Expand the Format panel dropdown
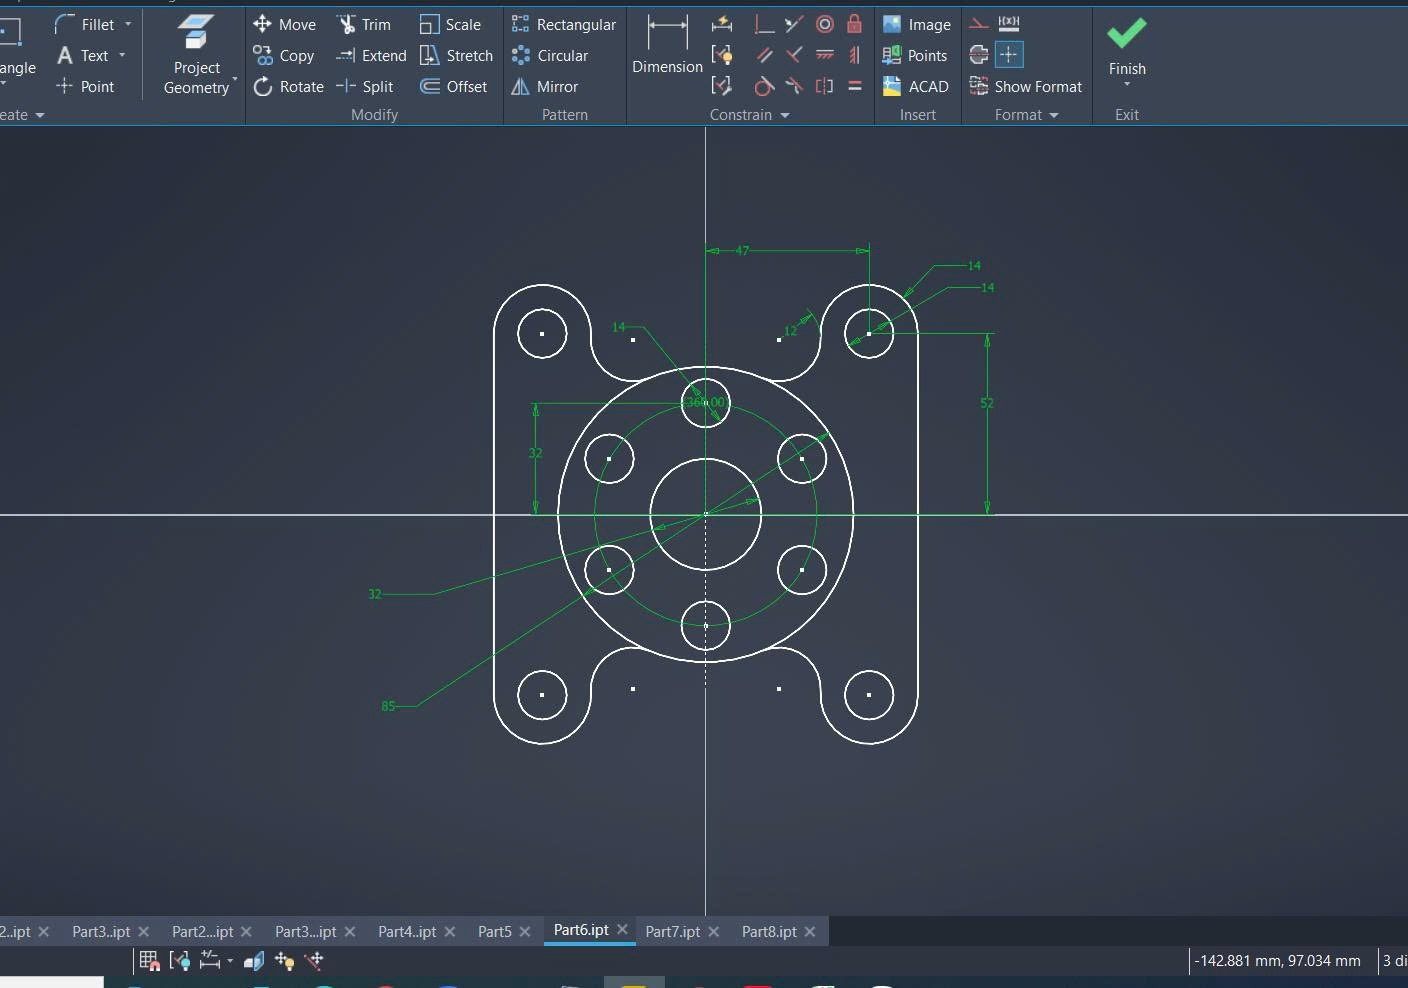This screenshot has width=1408, height=988. [x=1054, y=116]
